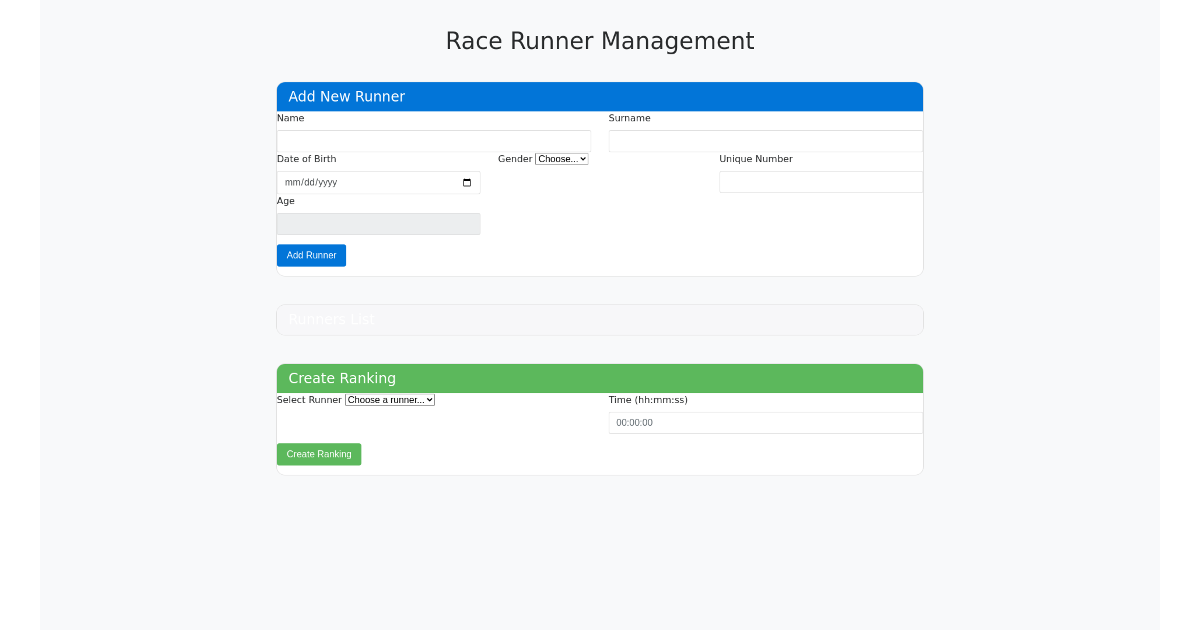1200x630 pixels.
Task: Click the Select Runner label
Action: (x=309, y=399)
